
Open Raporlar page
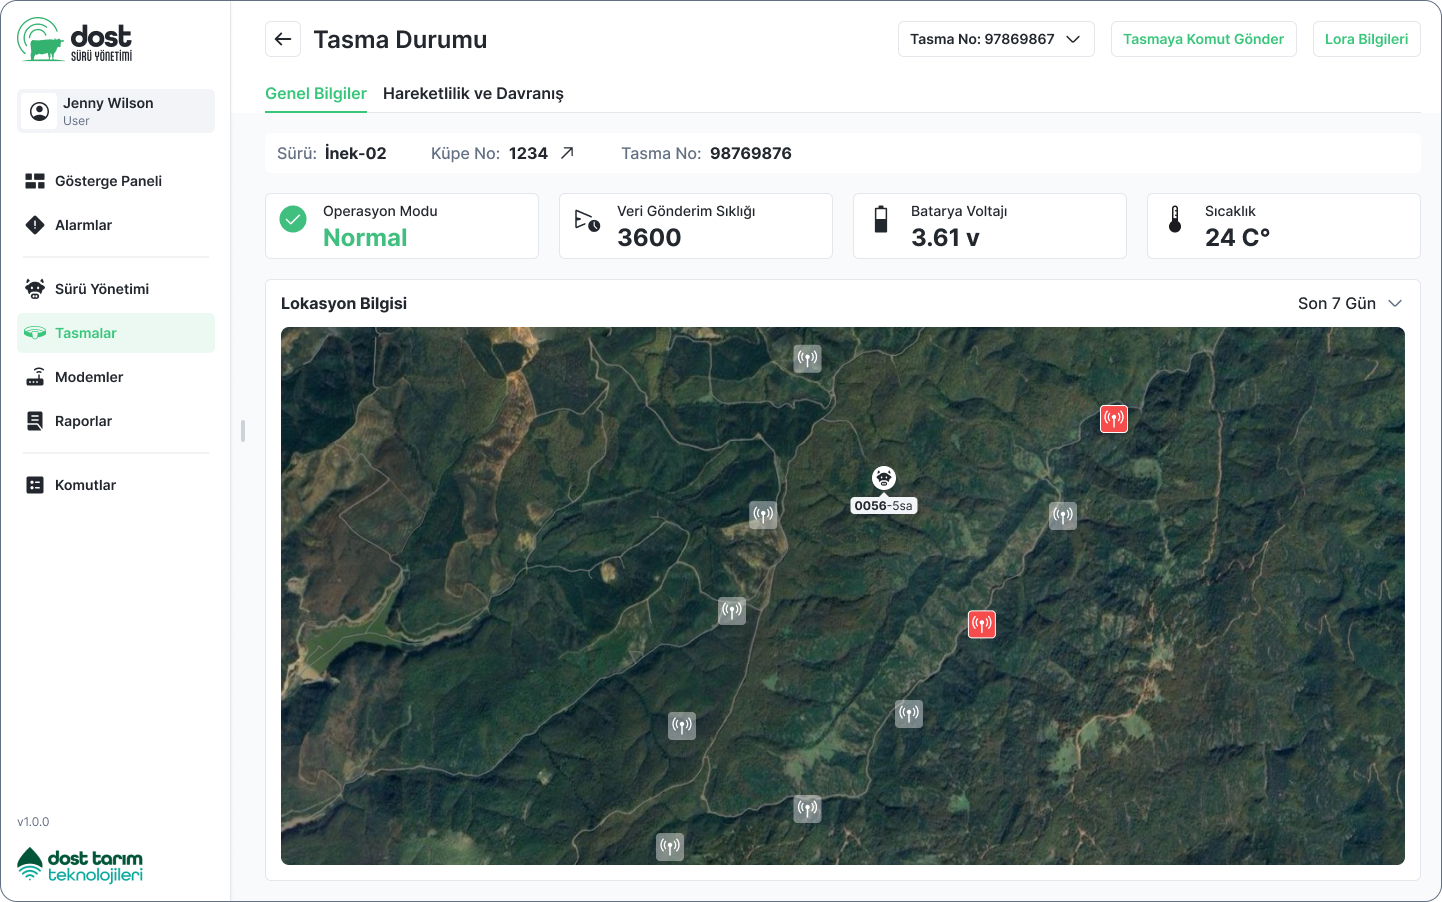(116, 421)
